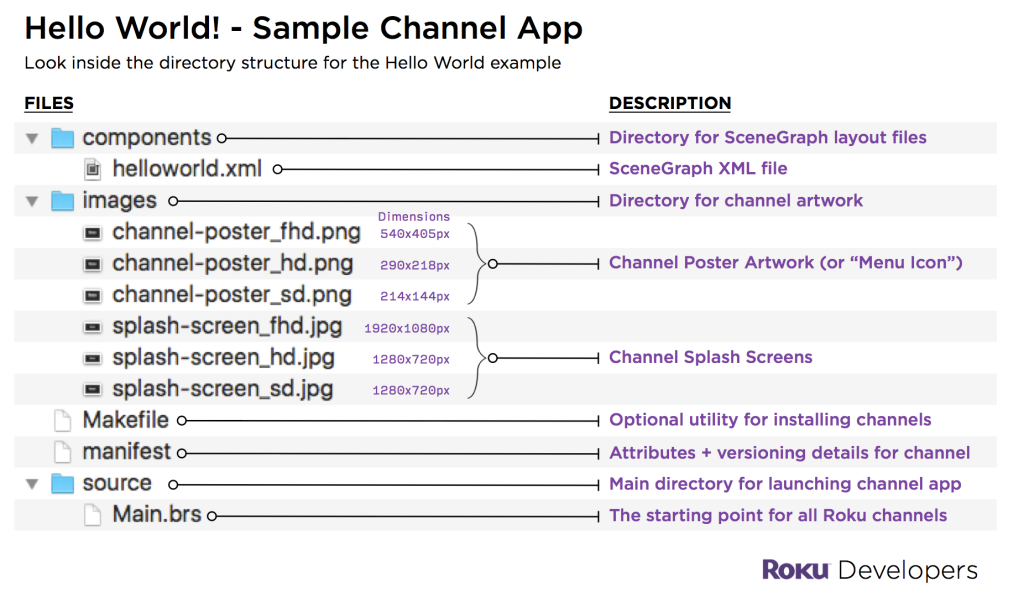Screen dimensions: 1024x602
Task: Click the source folder icon
Action: tap(63, 484)
